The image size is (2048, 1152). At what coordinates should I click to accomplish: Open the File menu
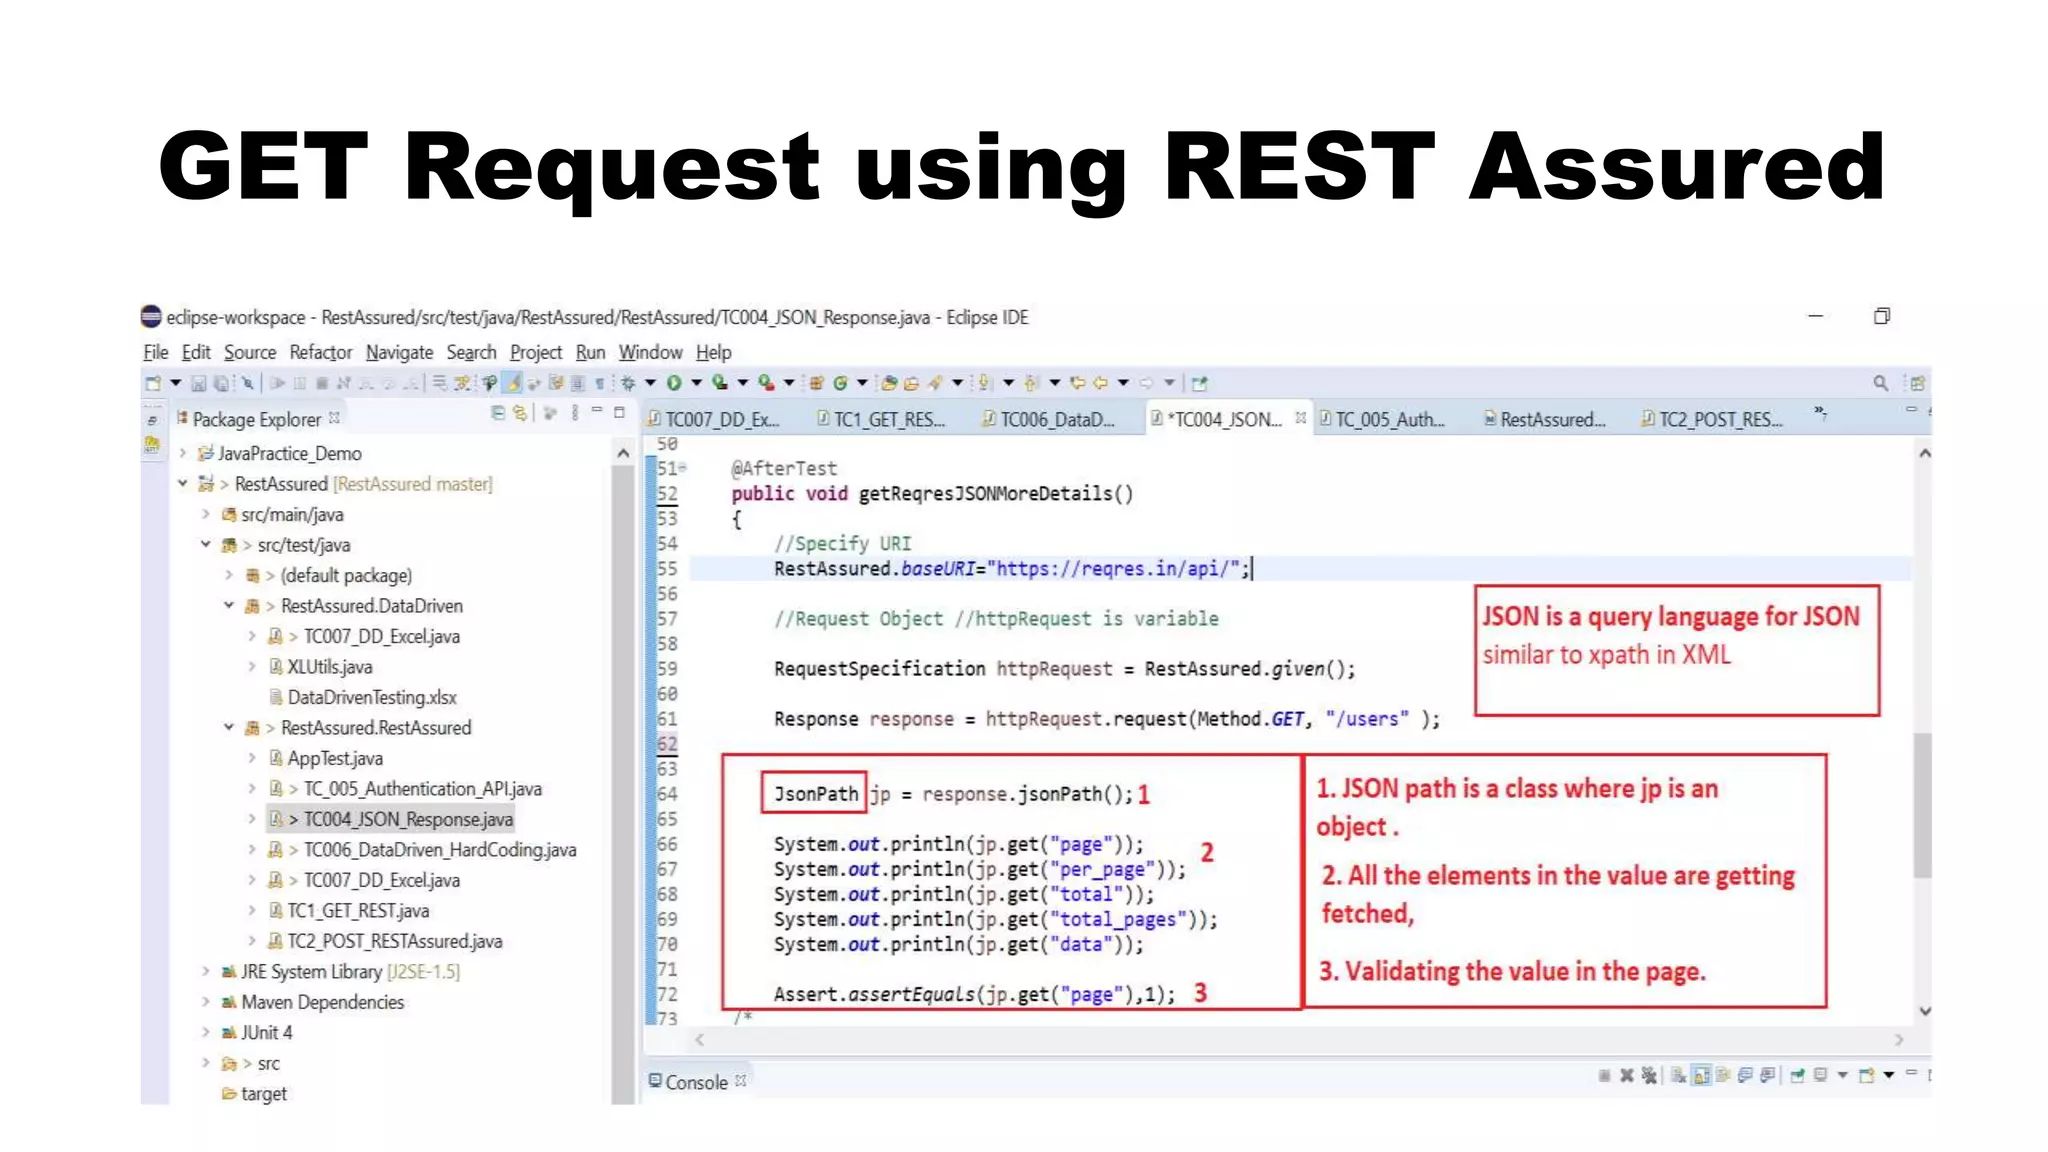(155, 352)
